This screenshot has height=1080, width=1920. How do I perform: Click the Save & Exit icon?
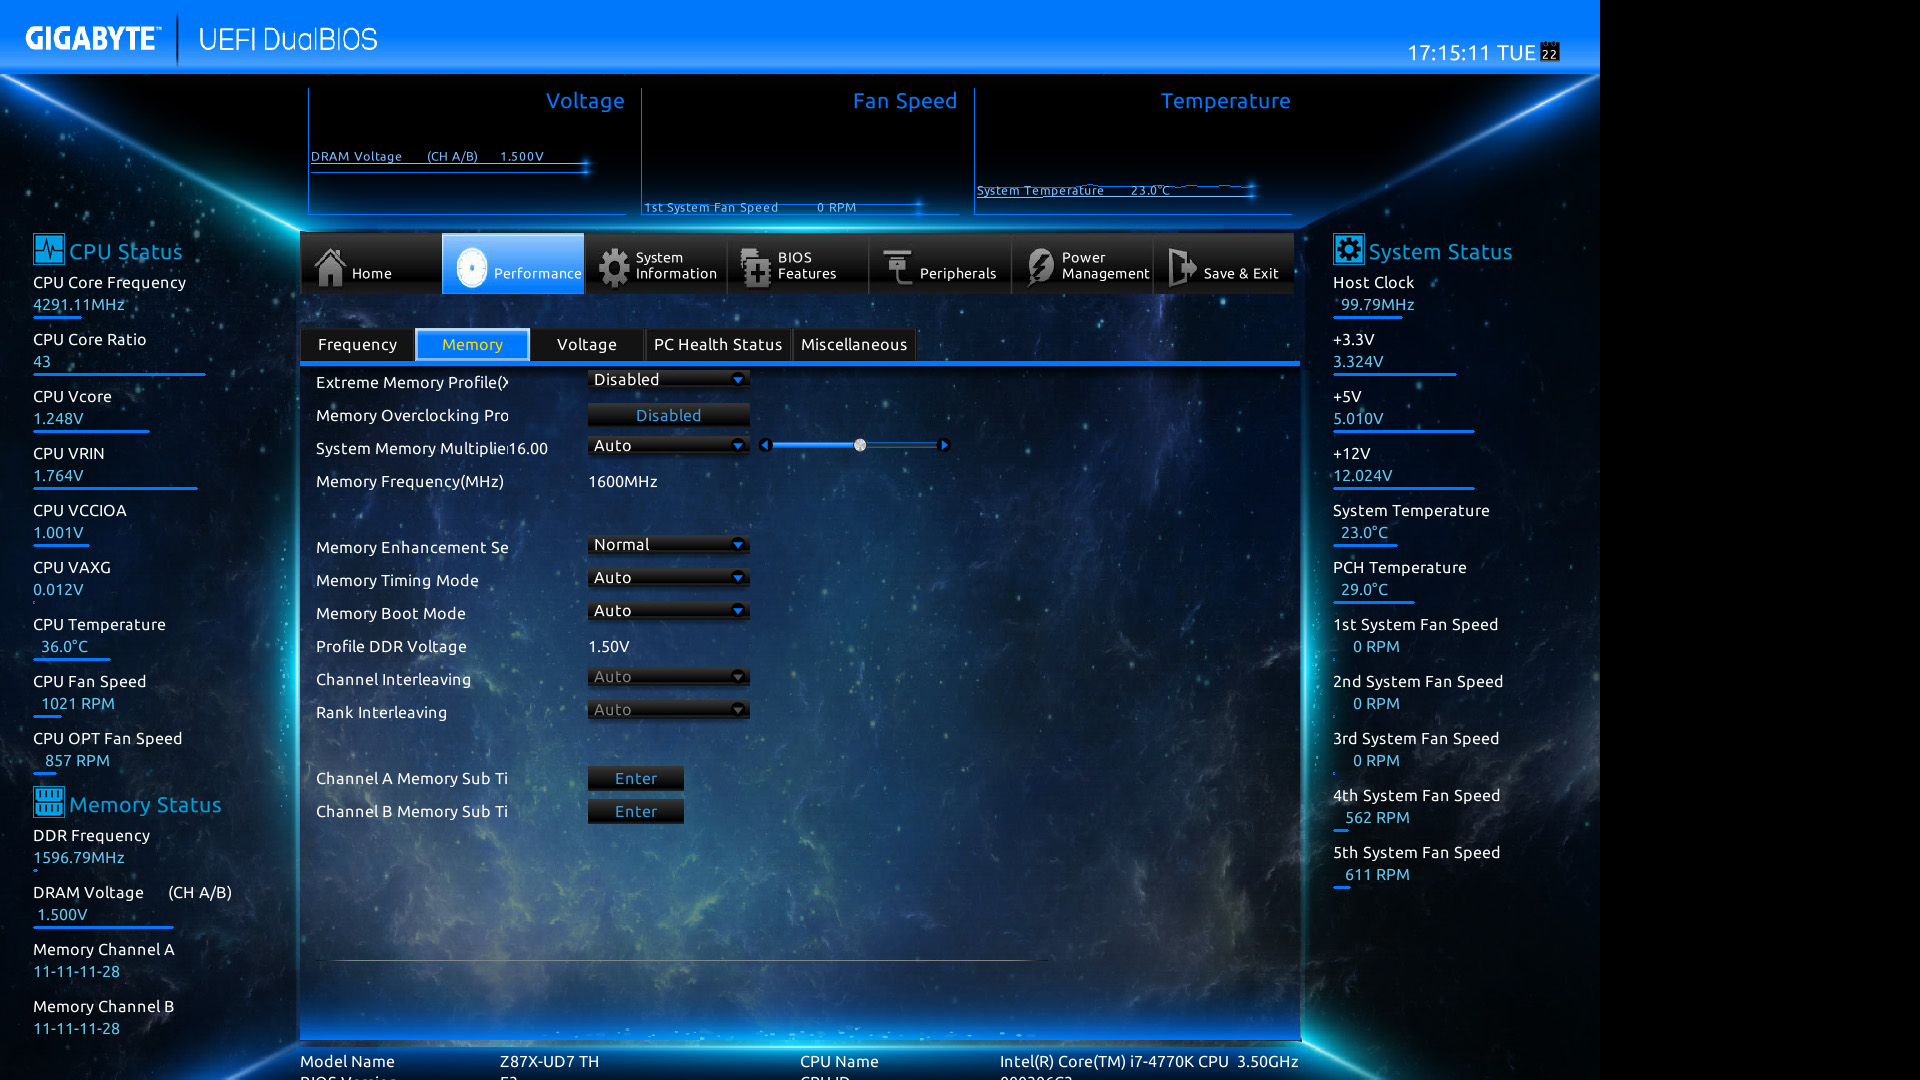[x=1182, y=266]
